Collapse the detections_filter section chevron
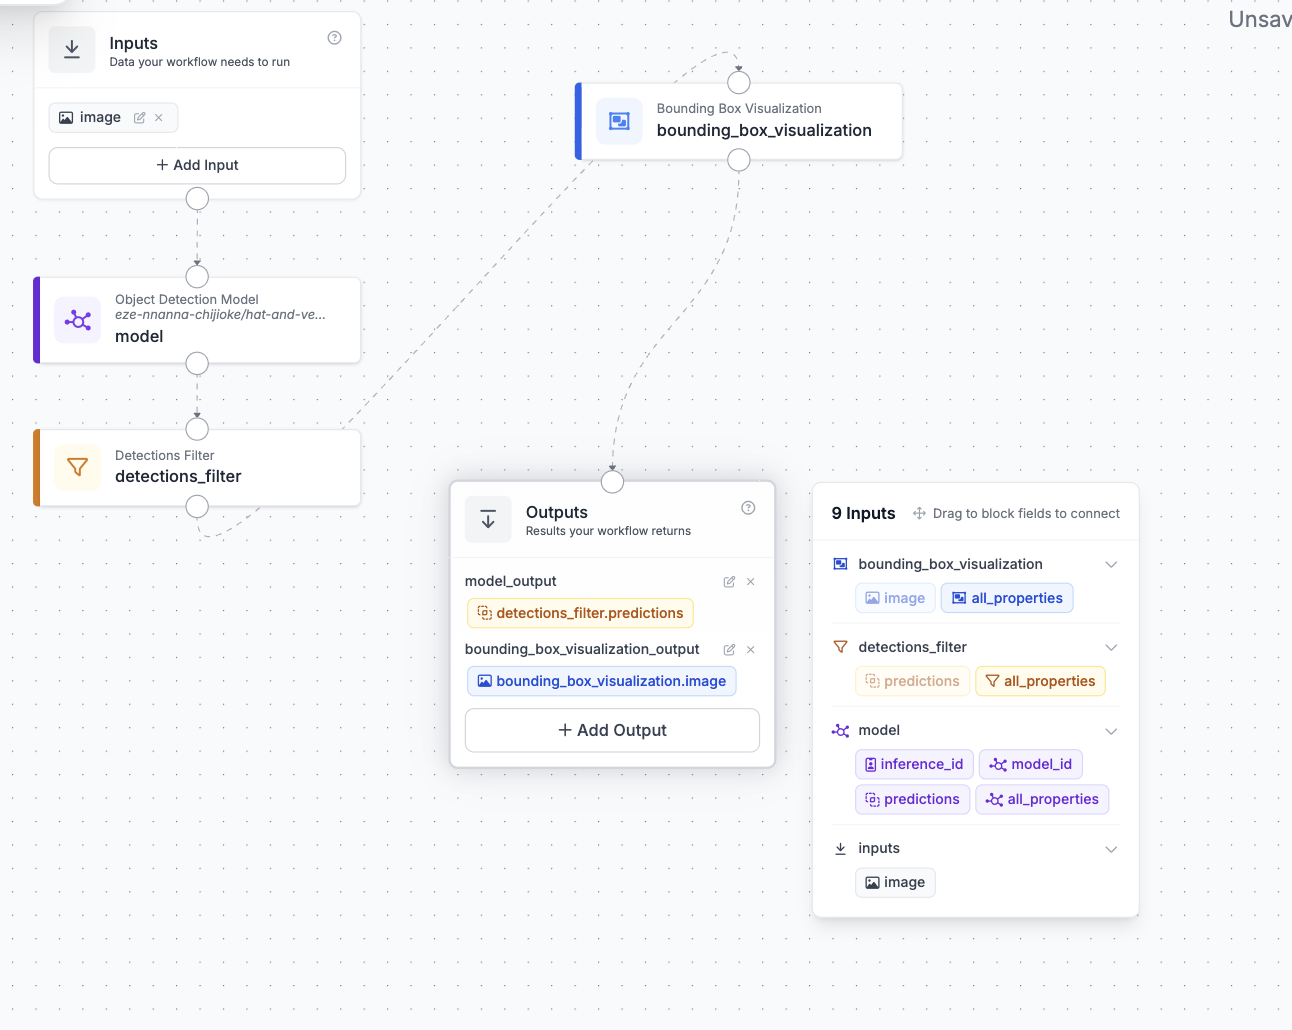 tap(1111, 648)
